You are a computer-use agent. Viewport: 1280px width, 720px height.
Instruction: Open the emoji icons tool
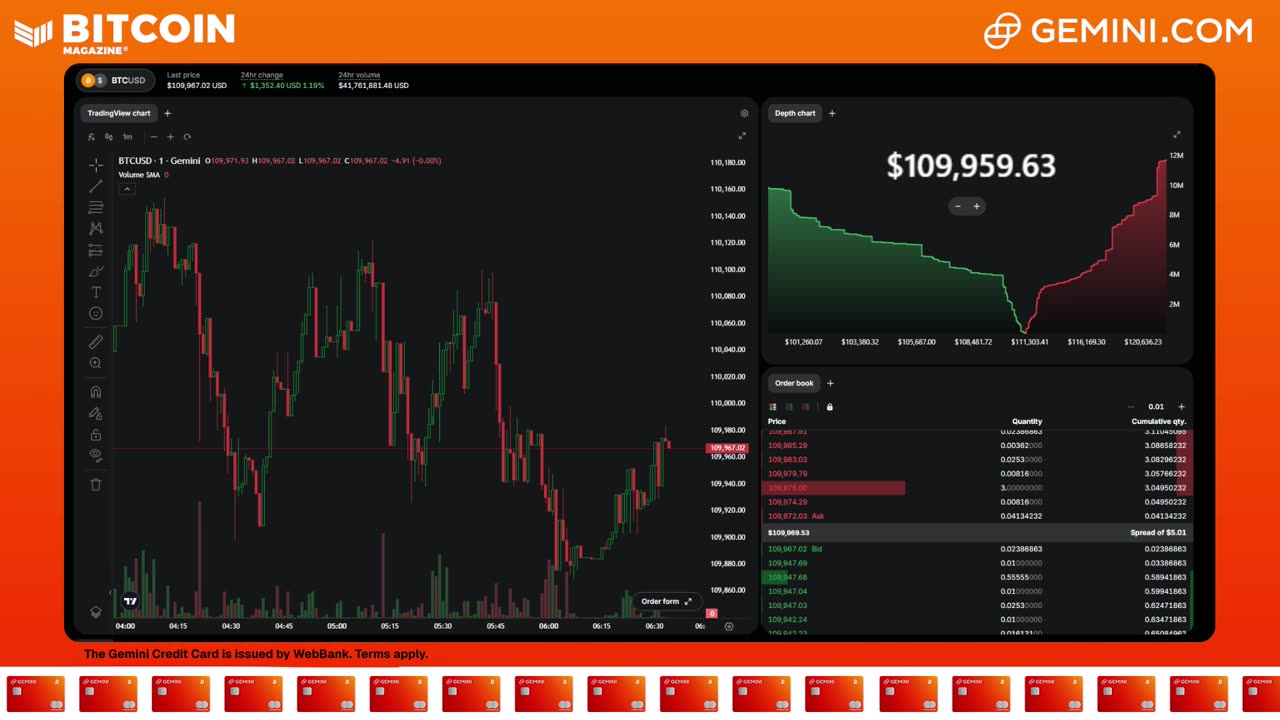click(x=96, y=313)
